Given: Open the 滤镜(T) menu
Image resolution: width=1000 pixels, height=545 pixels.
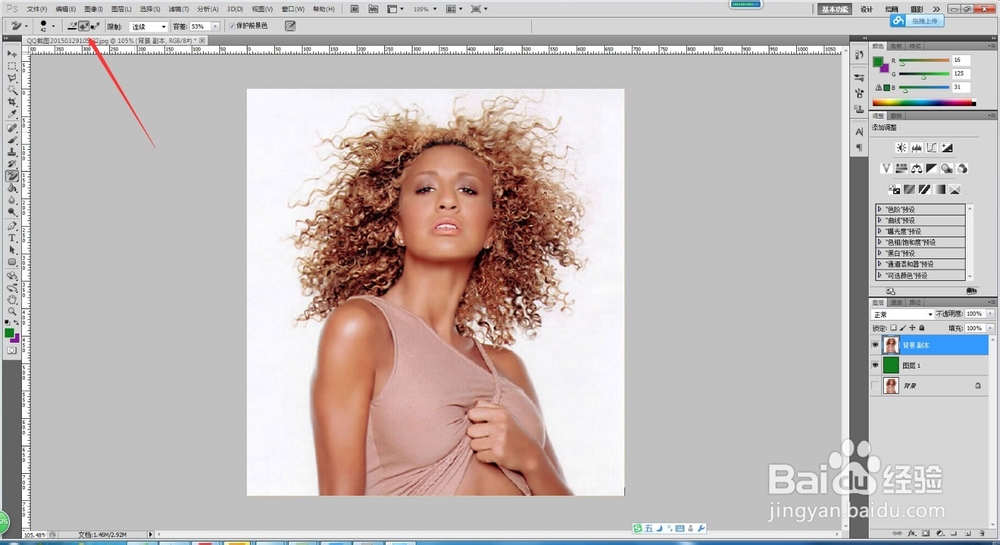Looking at the screenshot, I should point(179,9).
